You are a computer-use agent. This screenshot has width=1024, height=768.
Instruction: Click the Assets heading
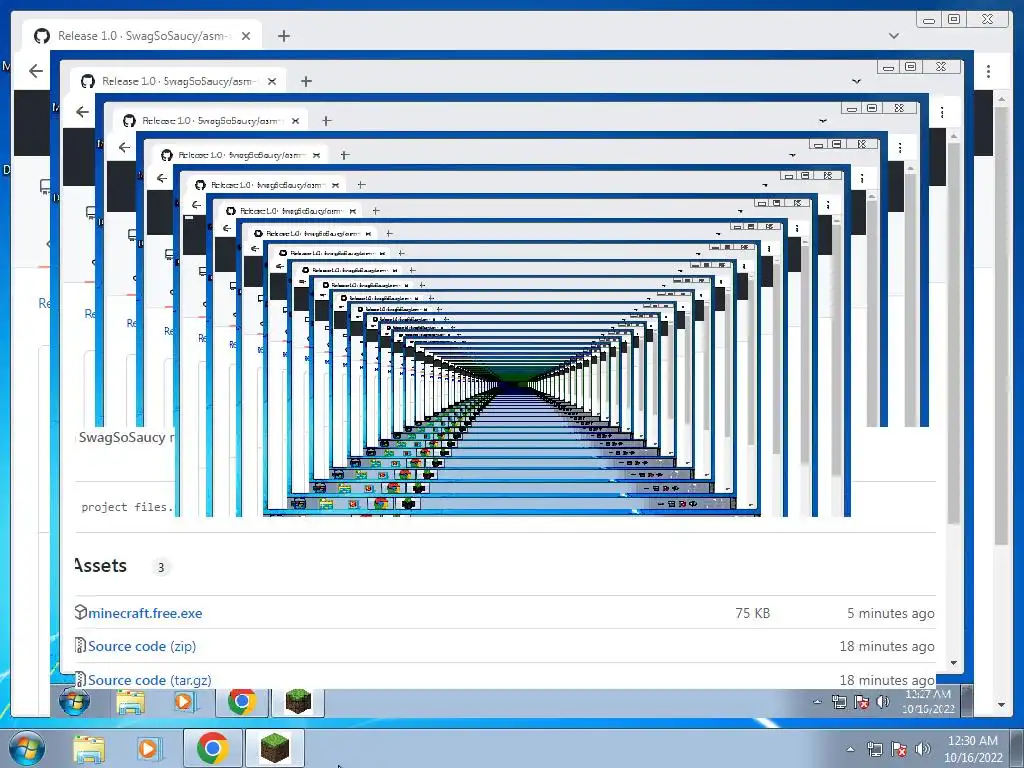101,566
